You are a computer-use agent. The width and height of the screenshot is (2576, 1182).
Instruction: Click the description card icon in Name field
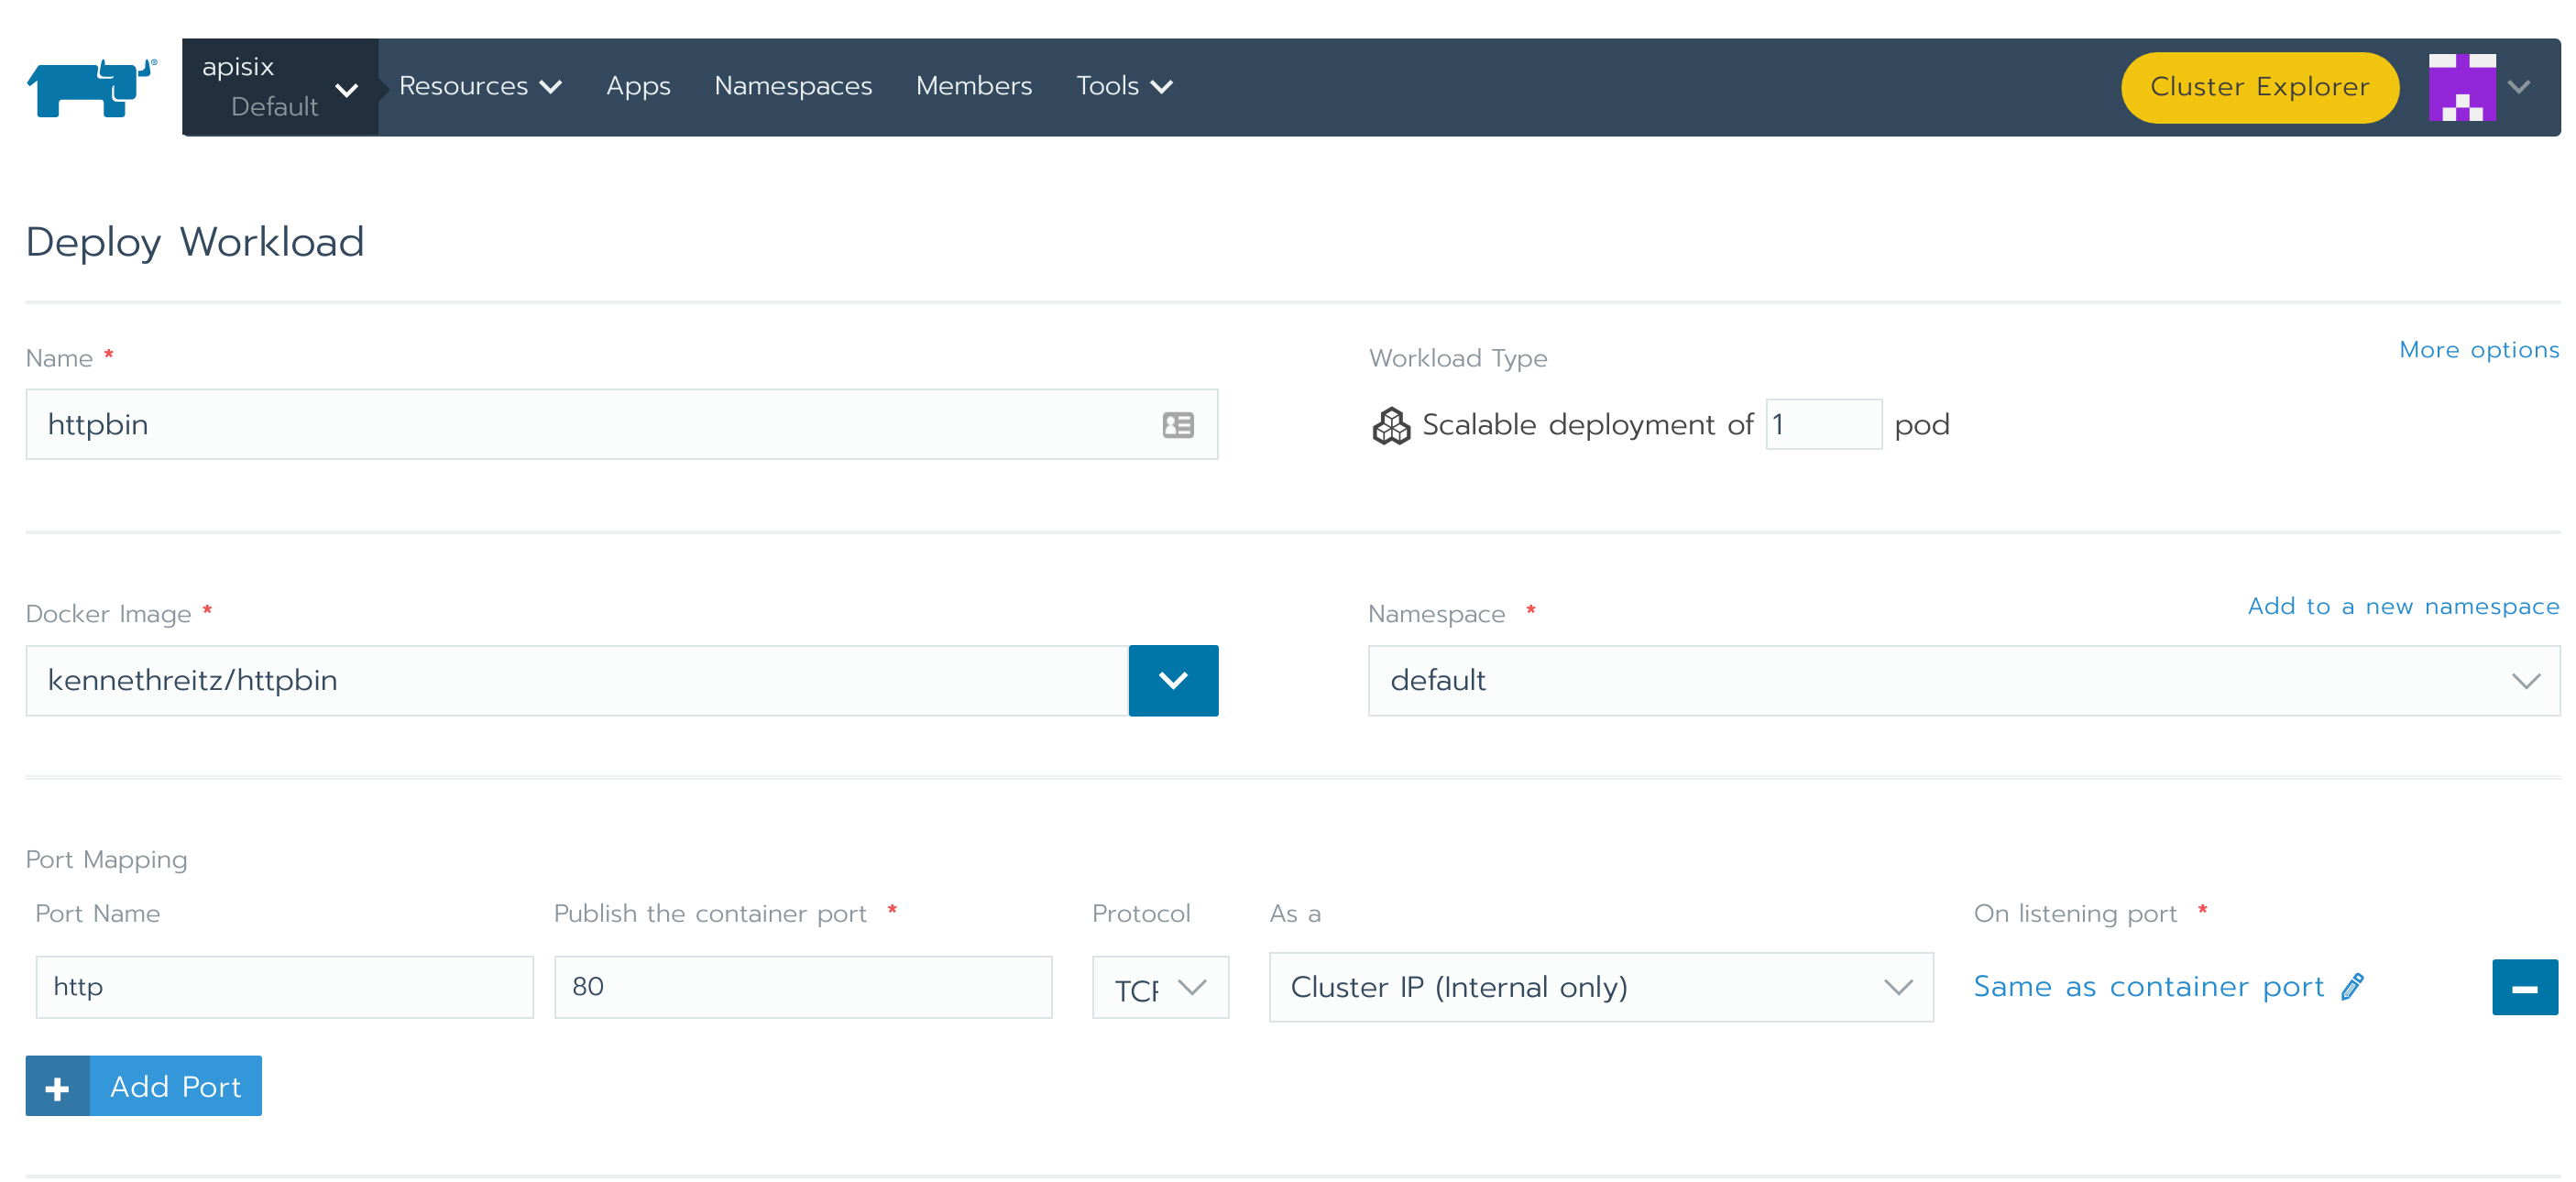point(1177,425)
